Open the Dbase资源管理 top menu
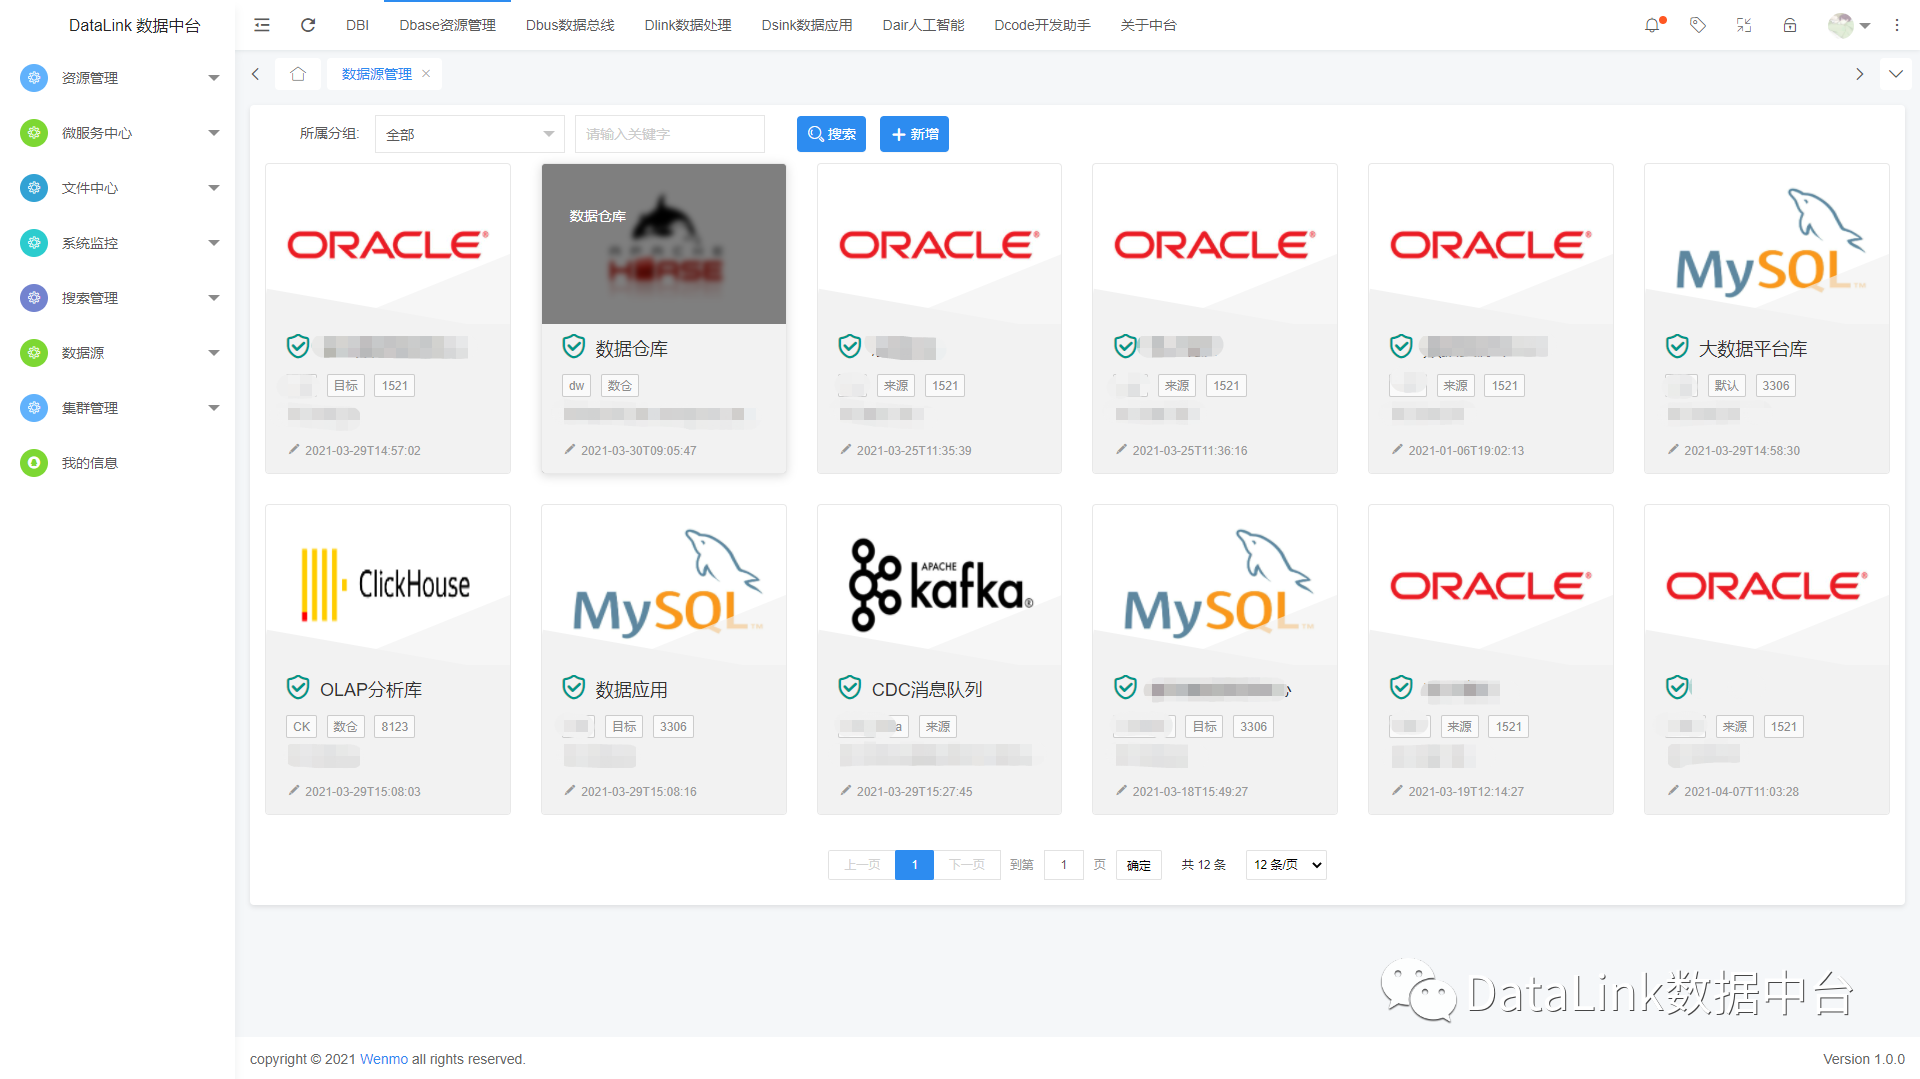 [x=447, y=25]
